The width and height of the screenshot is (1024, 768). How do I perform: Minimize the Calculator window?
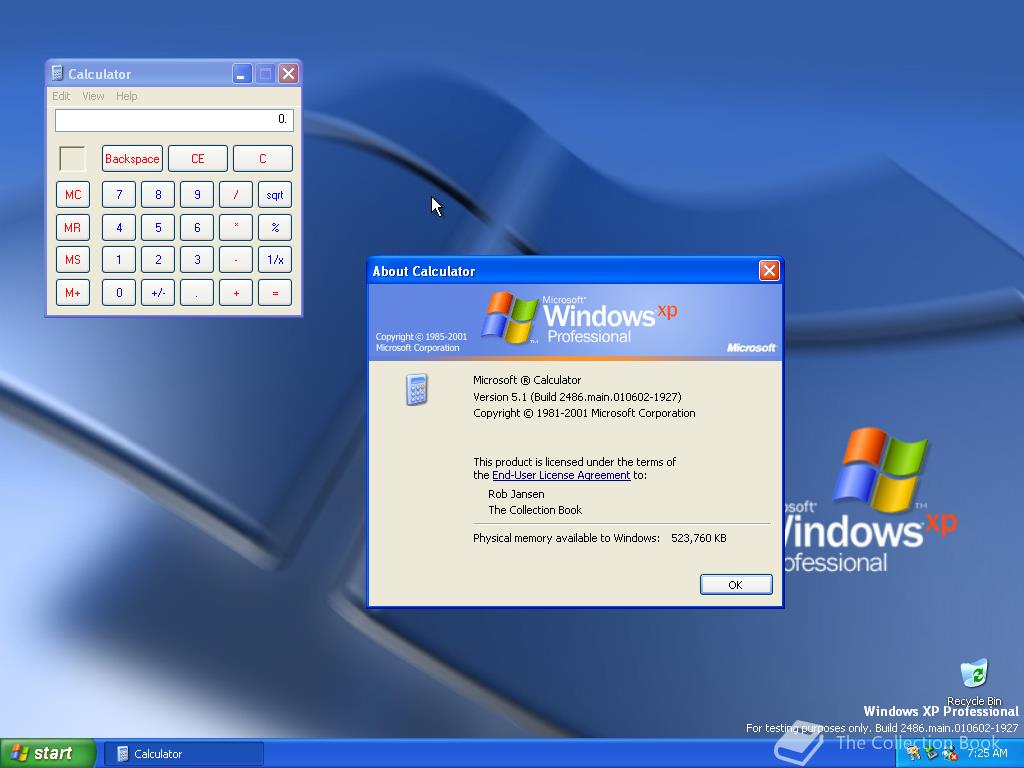242,73
